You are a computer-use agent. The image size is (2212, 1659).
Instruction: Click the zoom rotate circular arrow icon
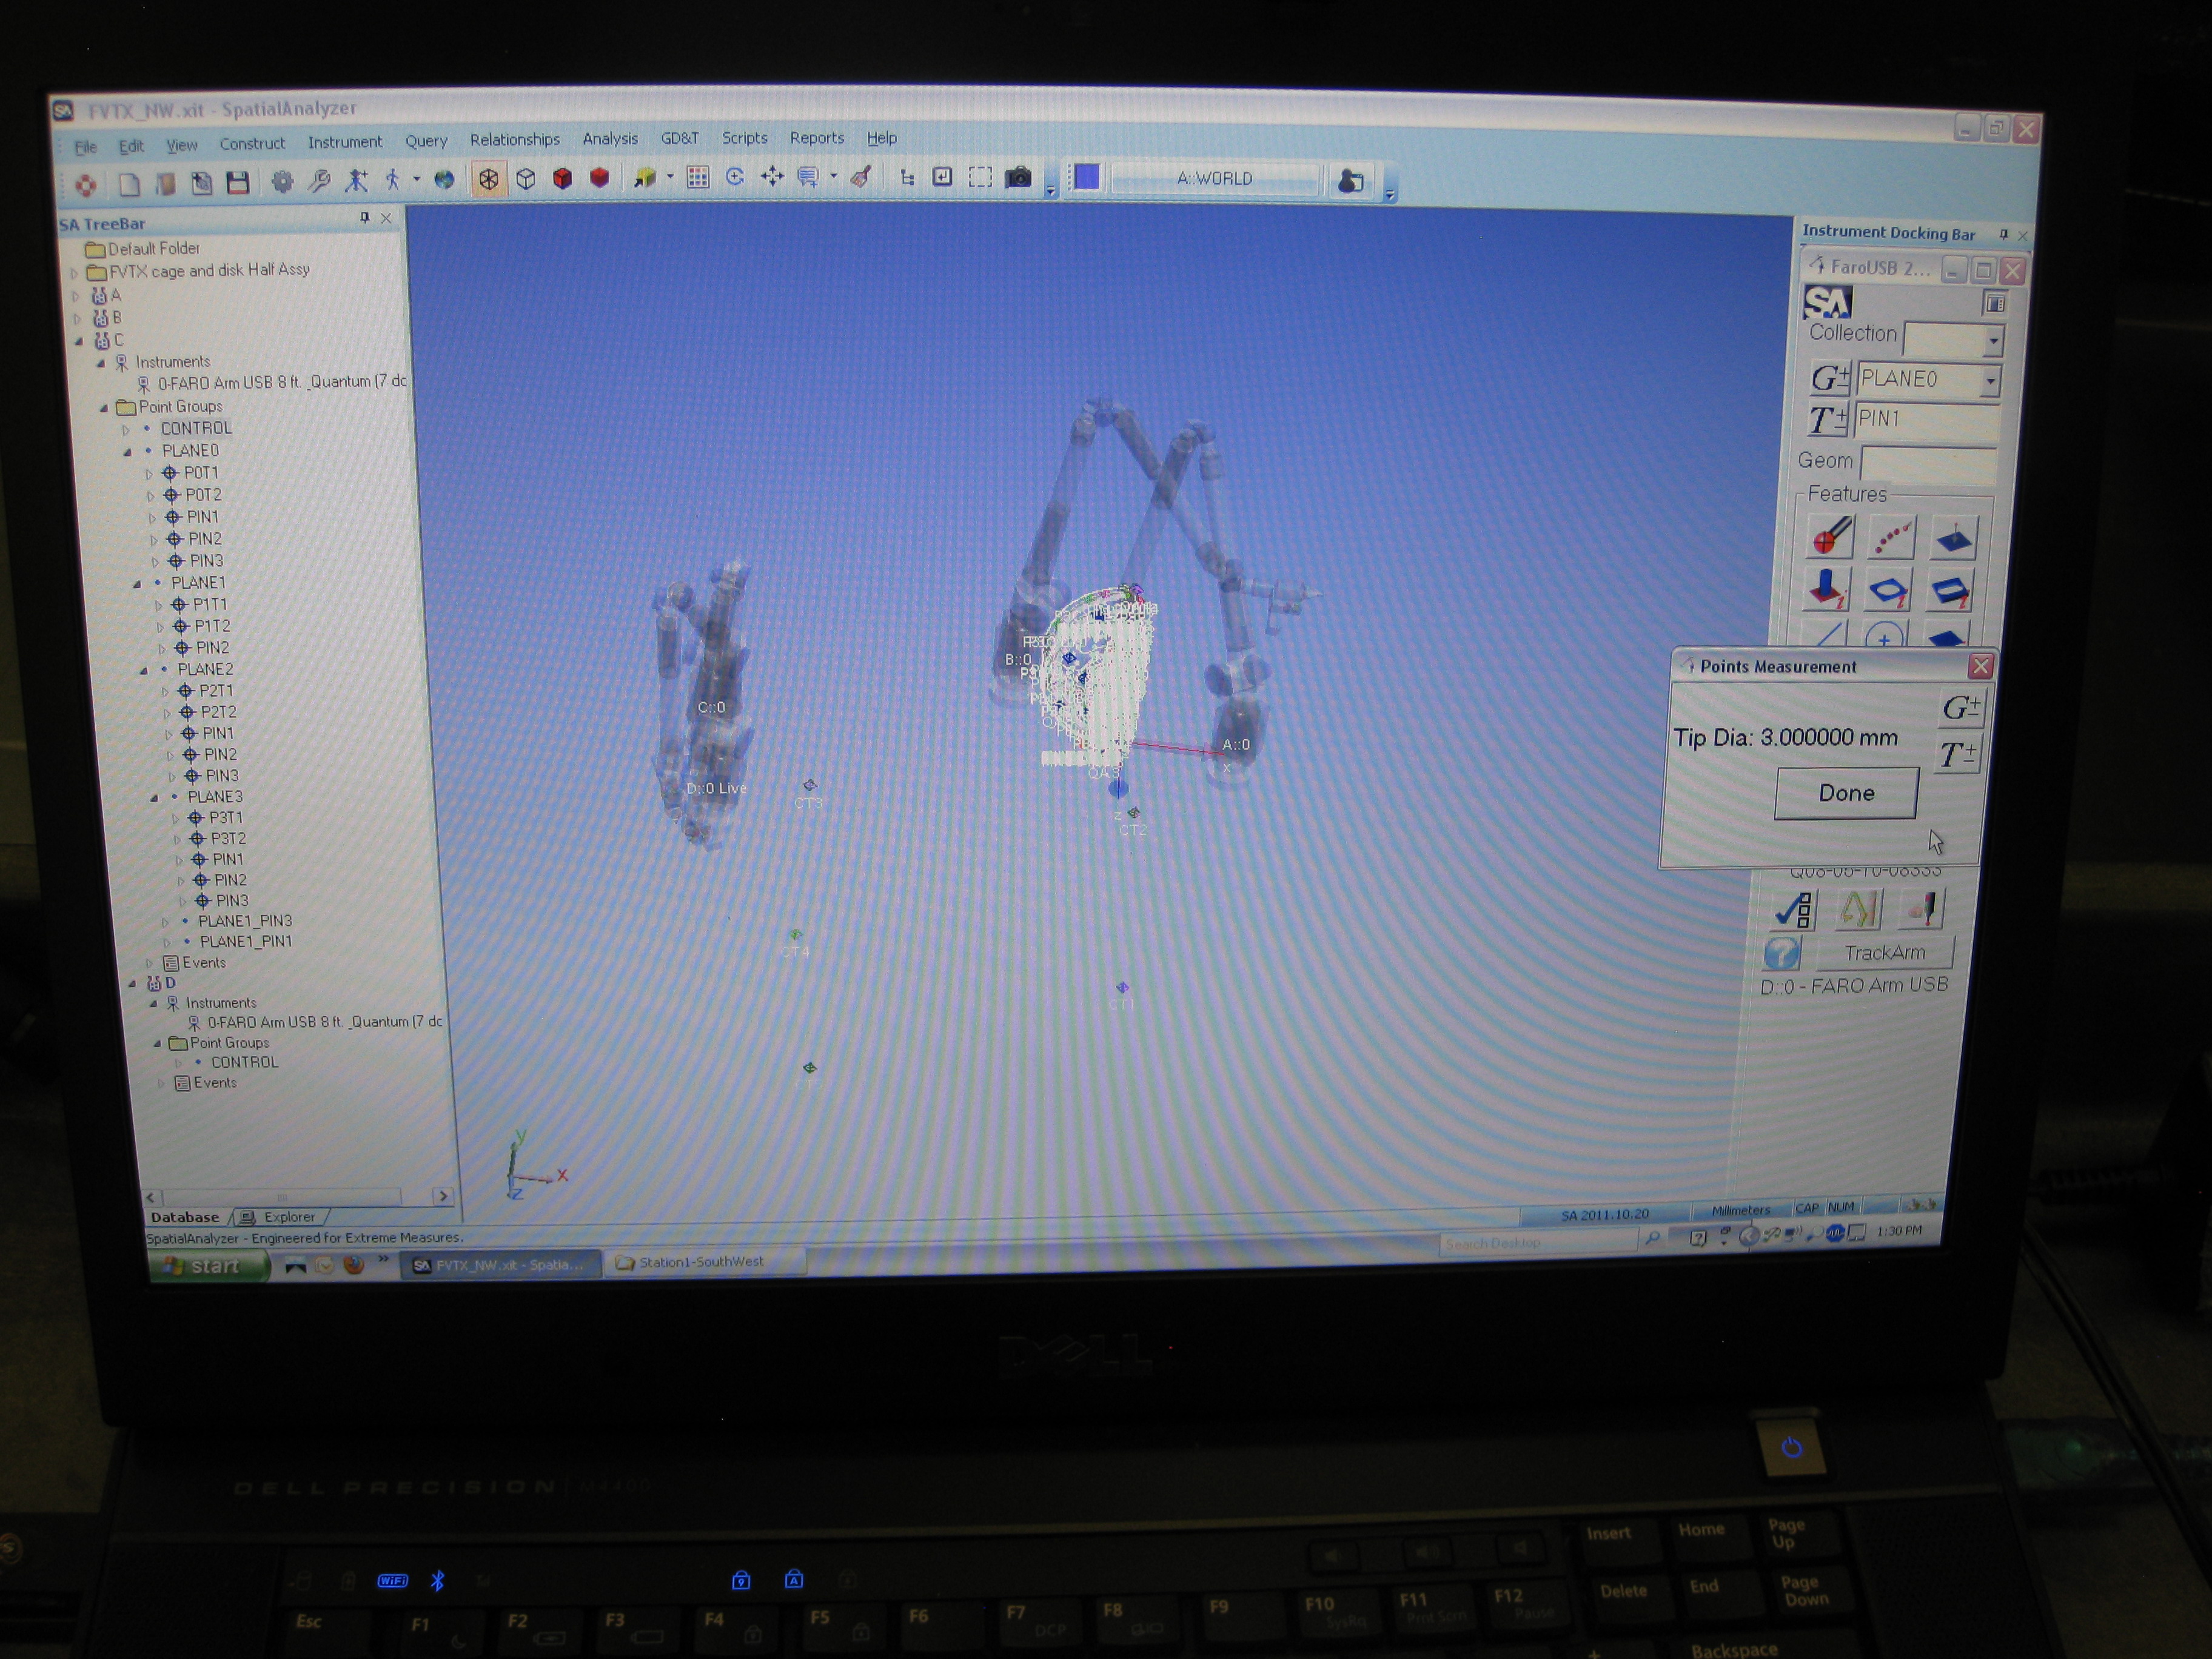coord(735,177)
